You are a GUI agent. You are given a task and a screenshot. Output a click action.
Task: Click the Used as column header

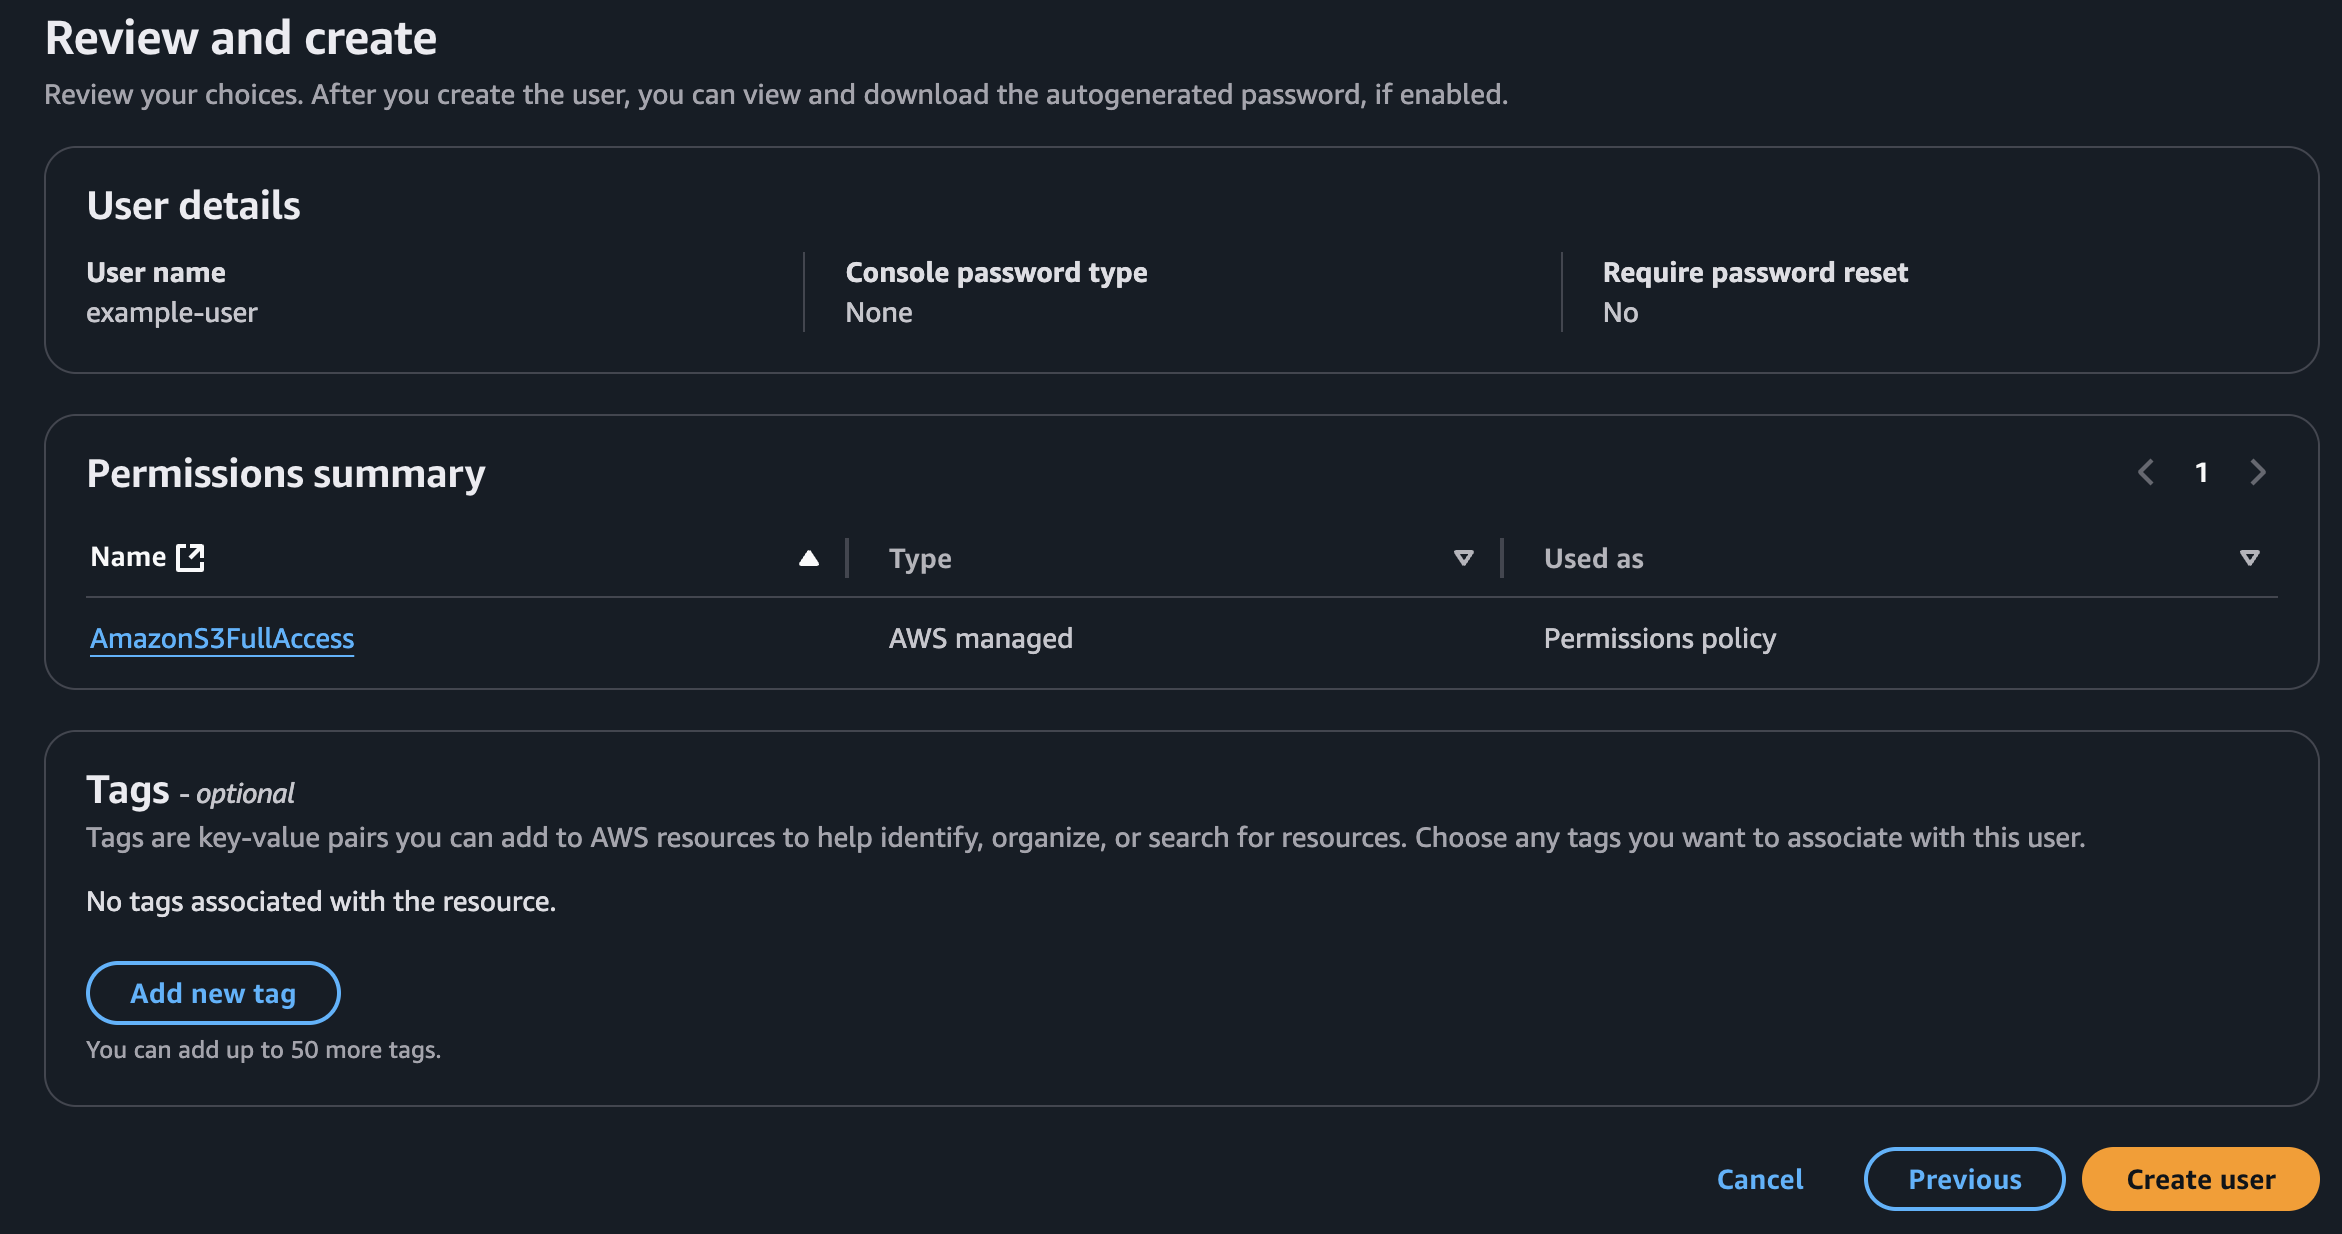point(1592,558)
